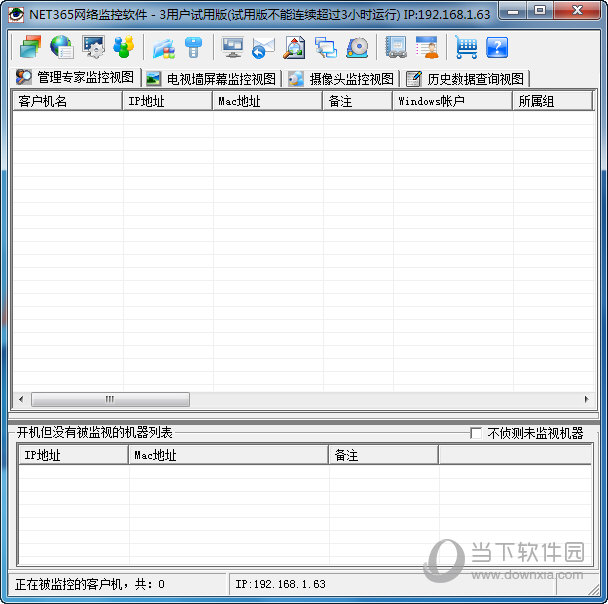Image resolution: width=608 pixels, height=604 pixels.
Task: Click the NET365 eye icon in title bar
Action: pos(16,14)
